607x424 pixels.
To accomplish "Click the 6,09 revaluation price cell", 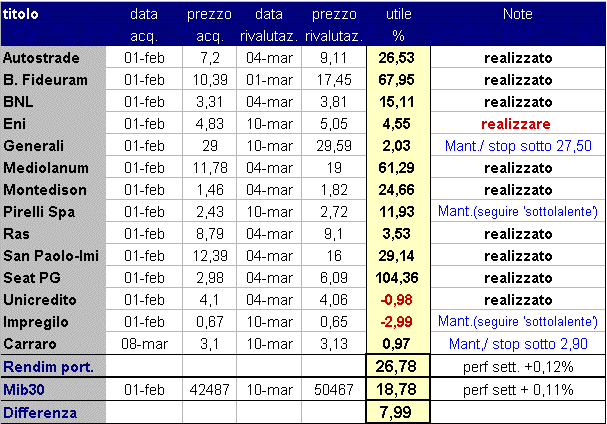I will click(334, 278).
